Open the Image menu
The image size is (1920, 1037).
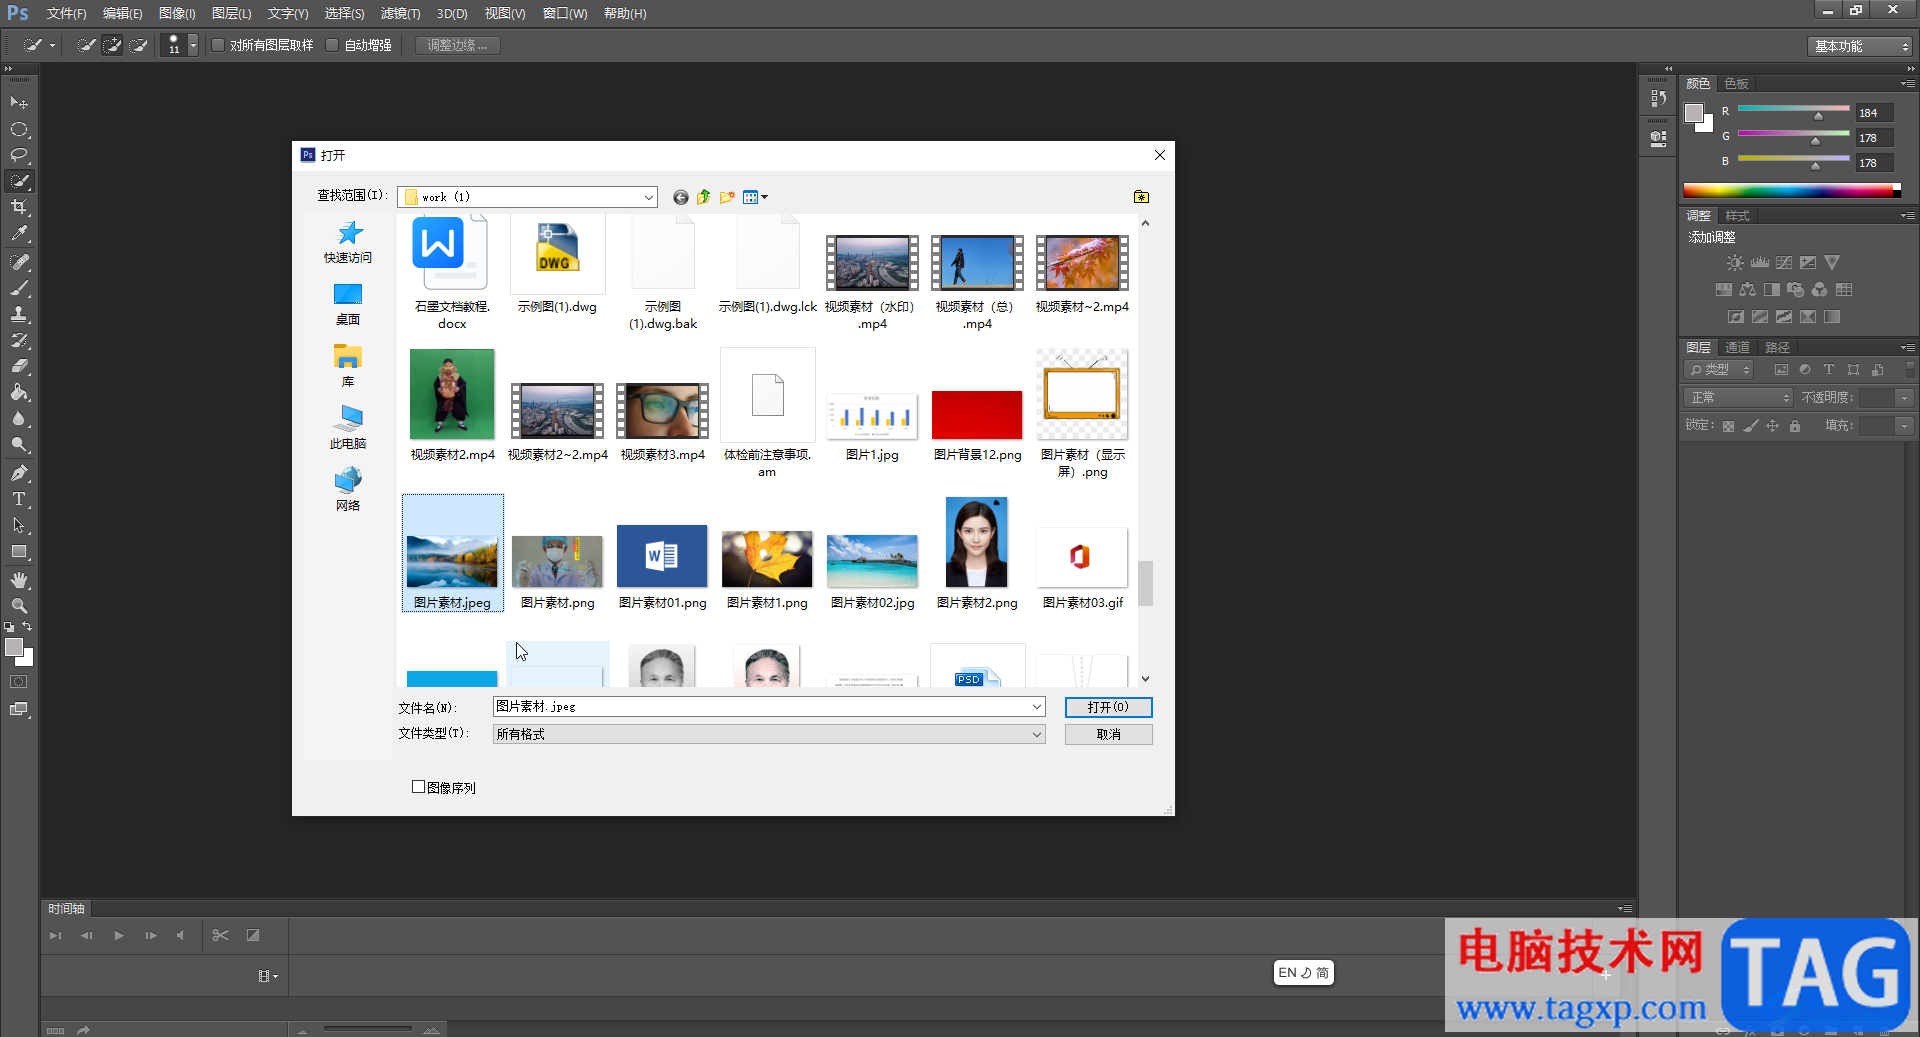coord(177,13)
